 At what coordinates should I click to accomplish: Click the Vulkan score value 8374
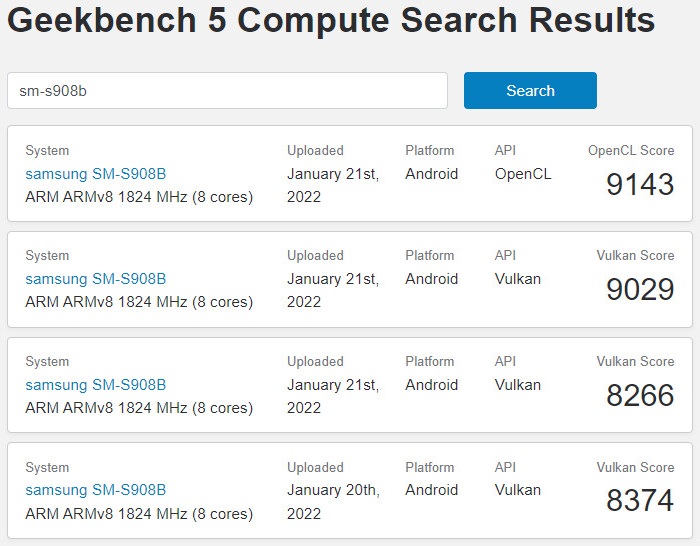(x=640, y=500)
